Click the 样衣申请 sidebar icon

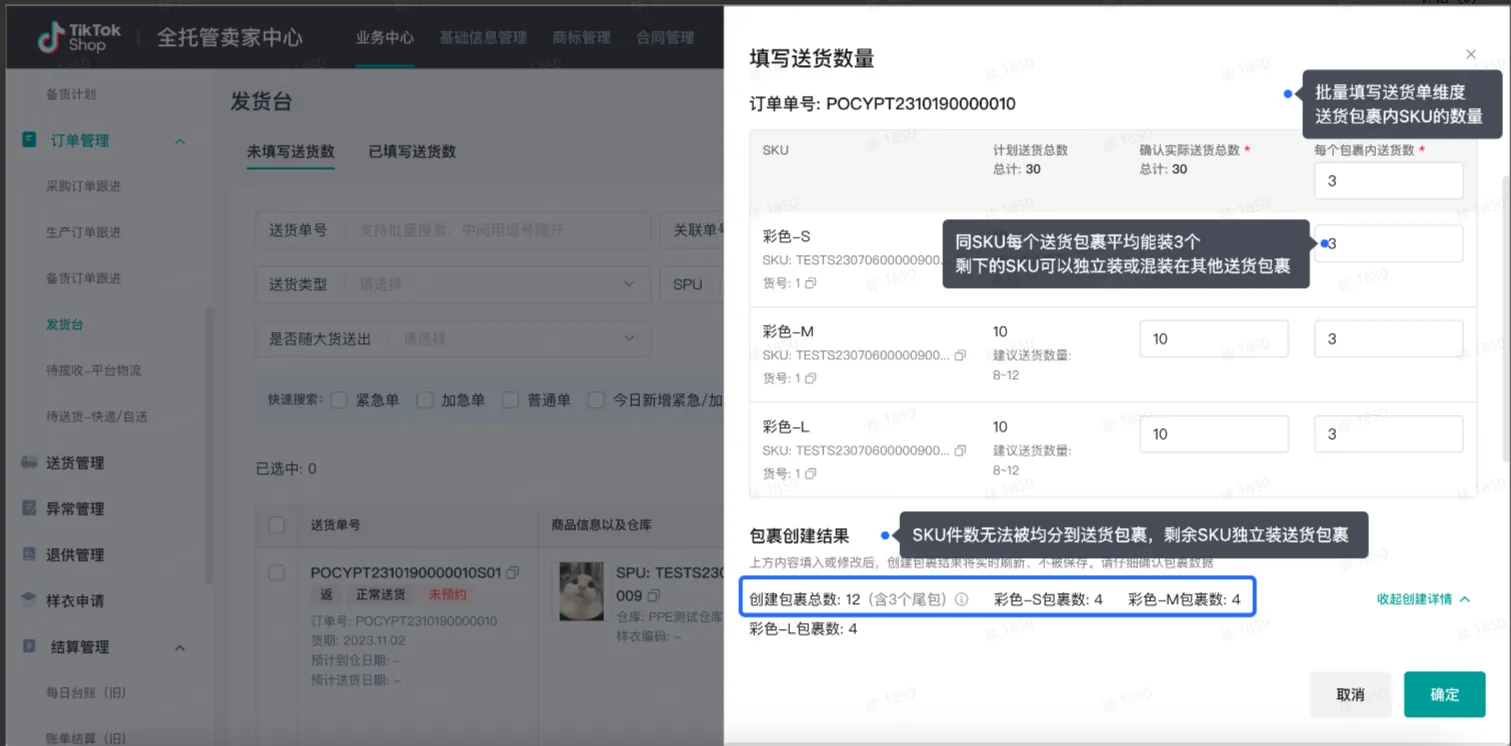[29, 600]
